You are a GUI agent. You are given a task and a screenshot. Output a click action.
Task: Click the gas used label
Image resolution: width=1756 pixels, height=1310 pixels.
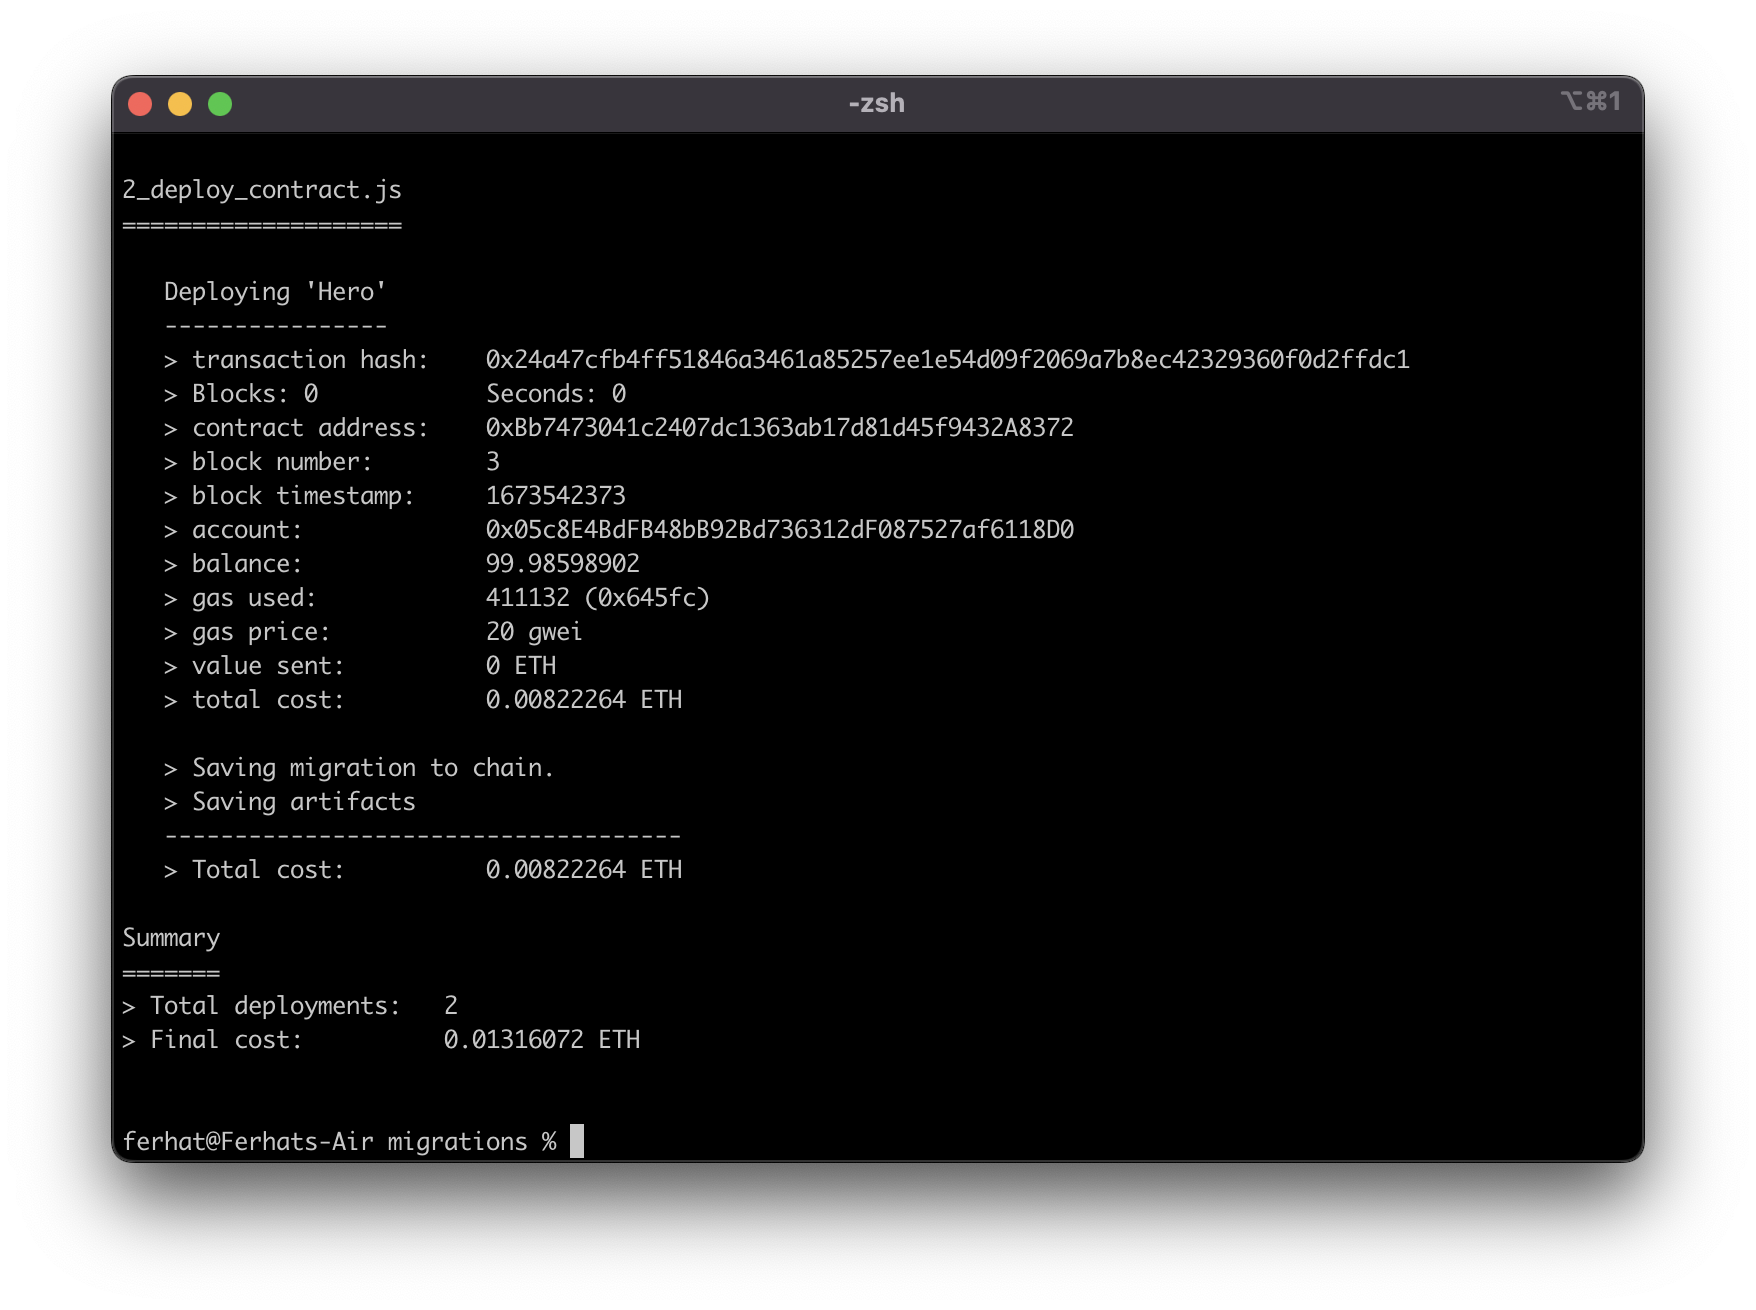click(254, 598)
